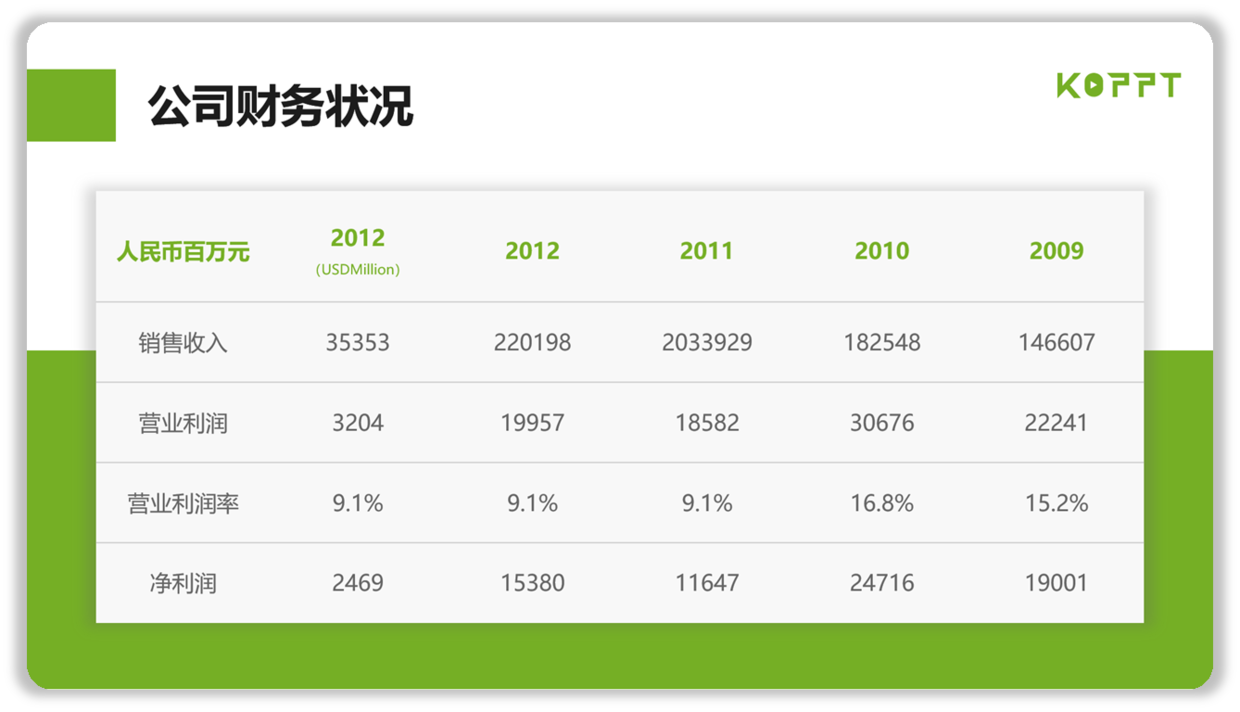
Task: Click the net profit value 19001
Action: point(1057,582)
